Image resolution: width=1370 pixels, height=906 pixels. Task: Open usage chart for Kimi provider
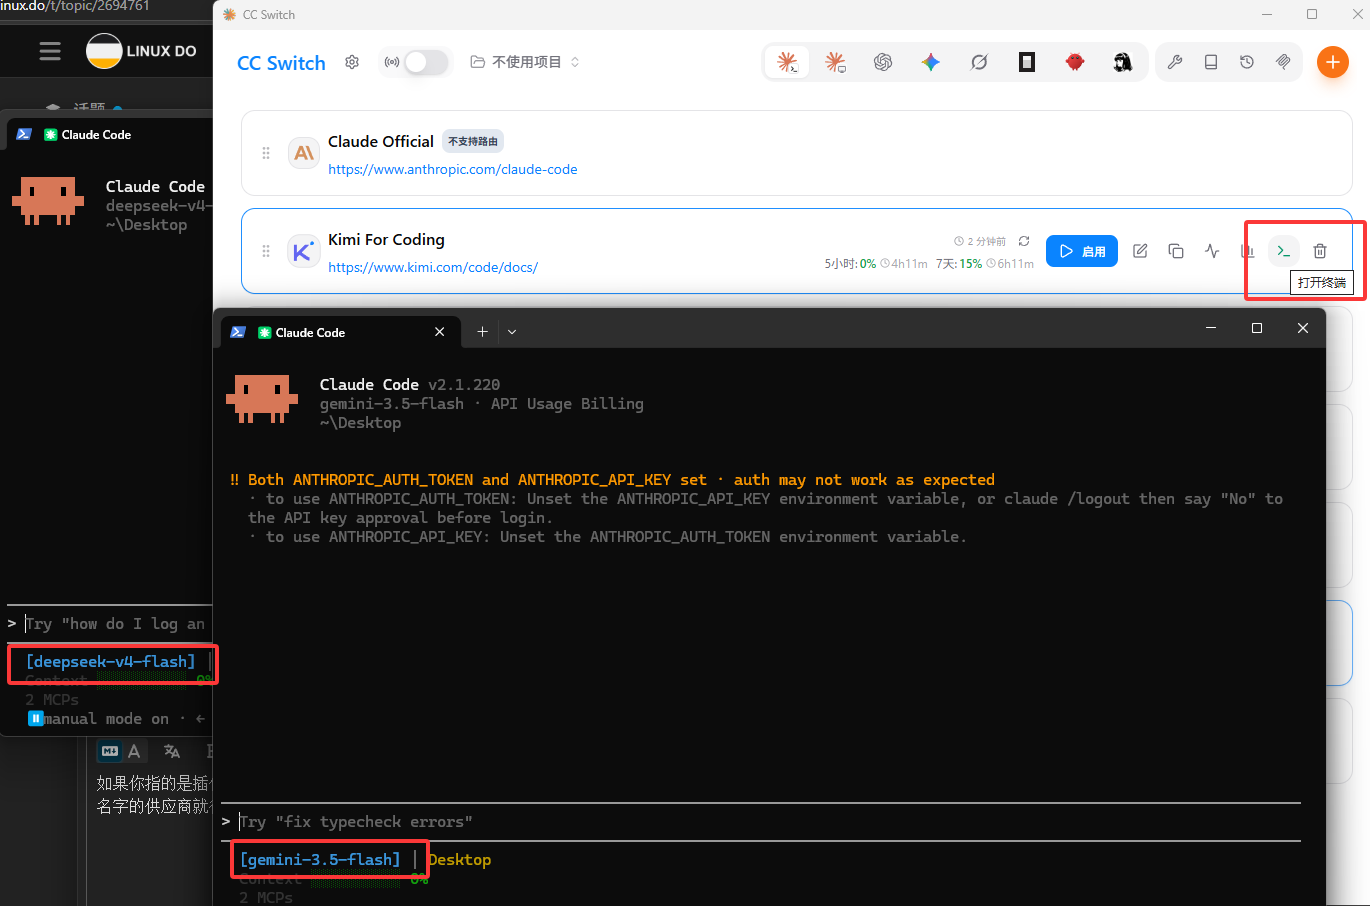pyautogui.click(x=1248, y=251)
